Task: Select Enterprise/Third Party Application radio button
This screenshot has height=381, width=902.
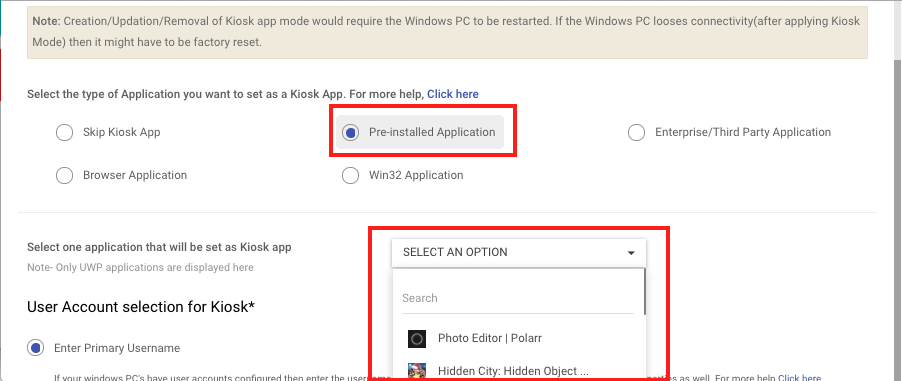Action: point(636,132)
